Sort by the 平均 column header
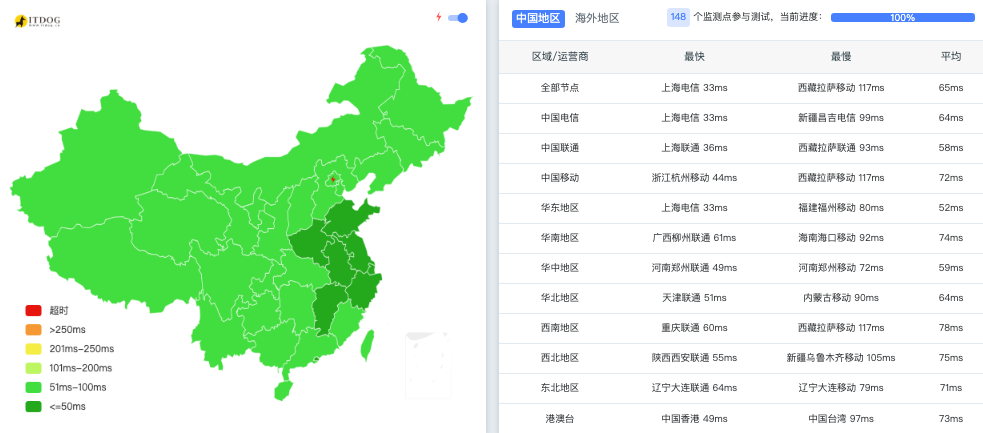Screen dimensions: 983x433 click(950, 57)
